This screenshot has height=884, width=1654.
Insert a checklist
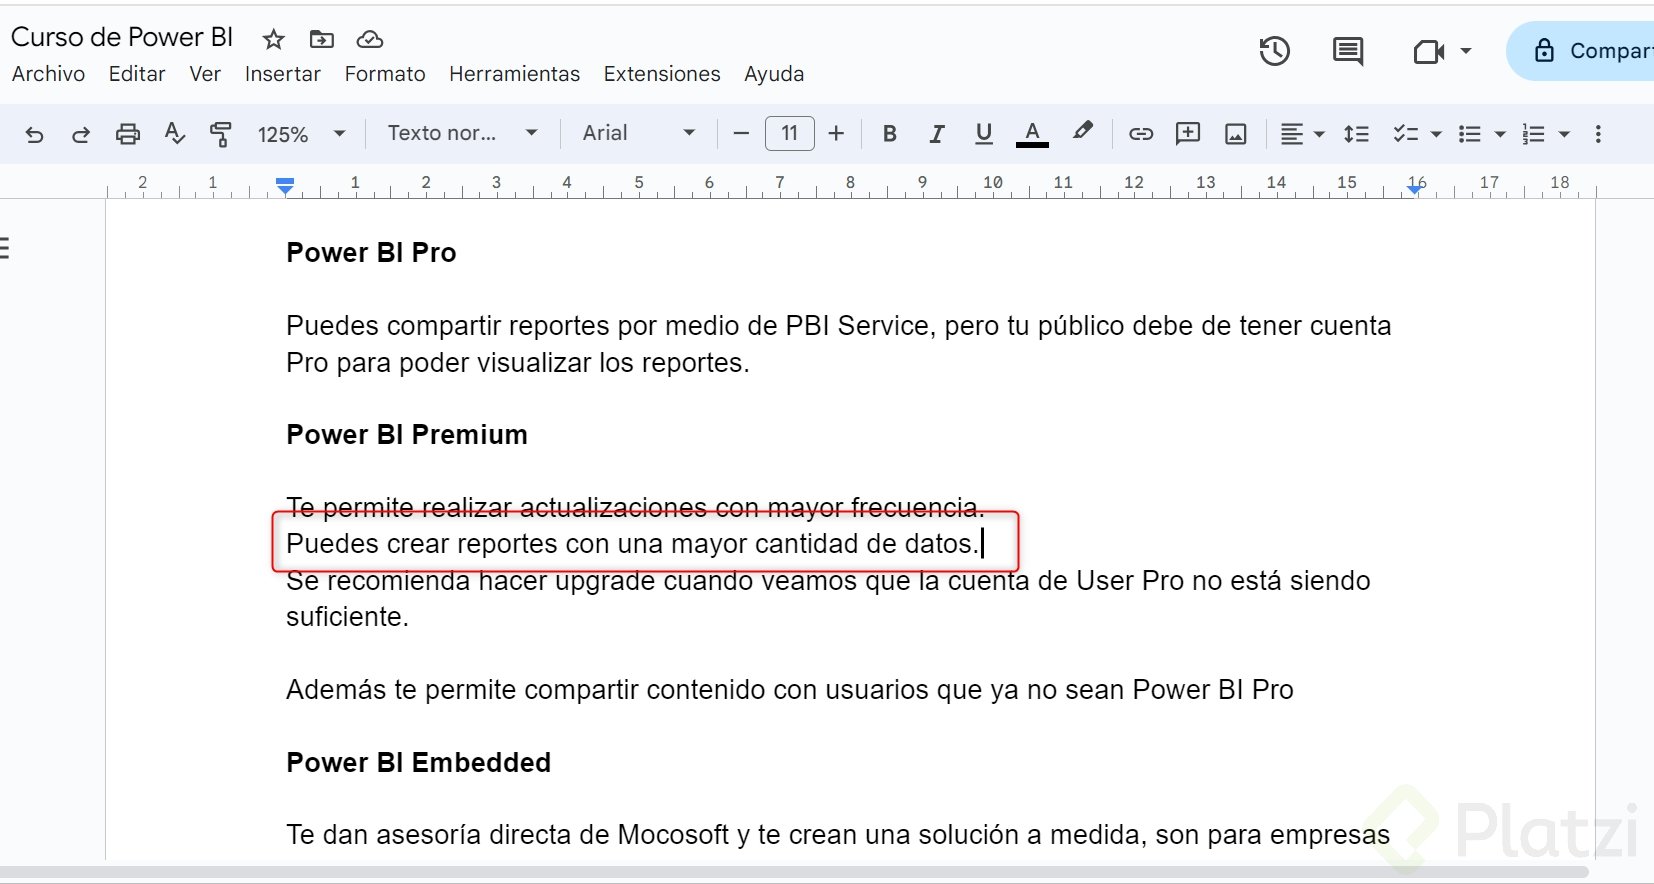click(1406, 134)
